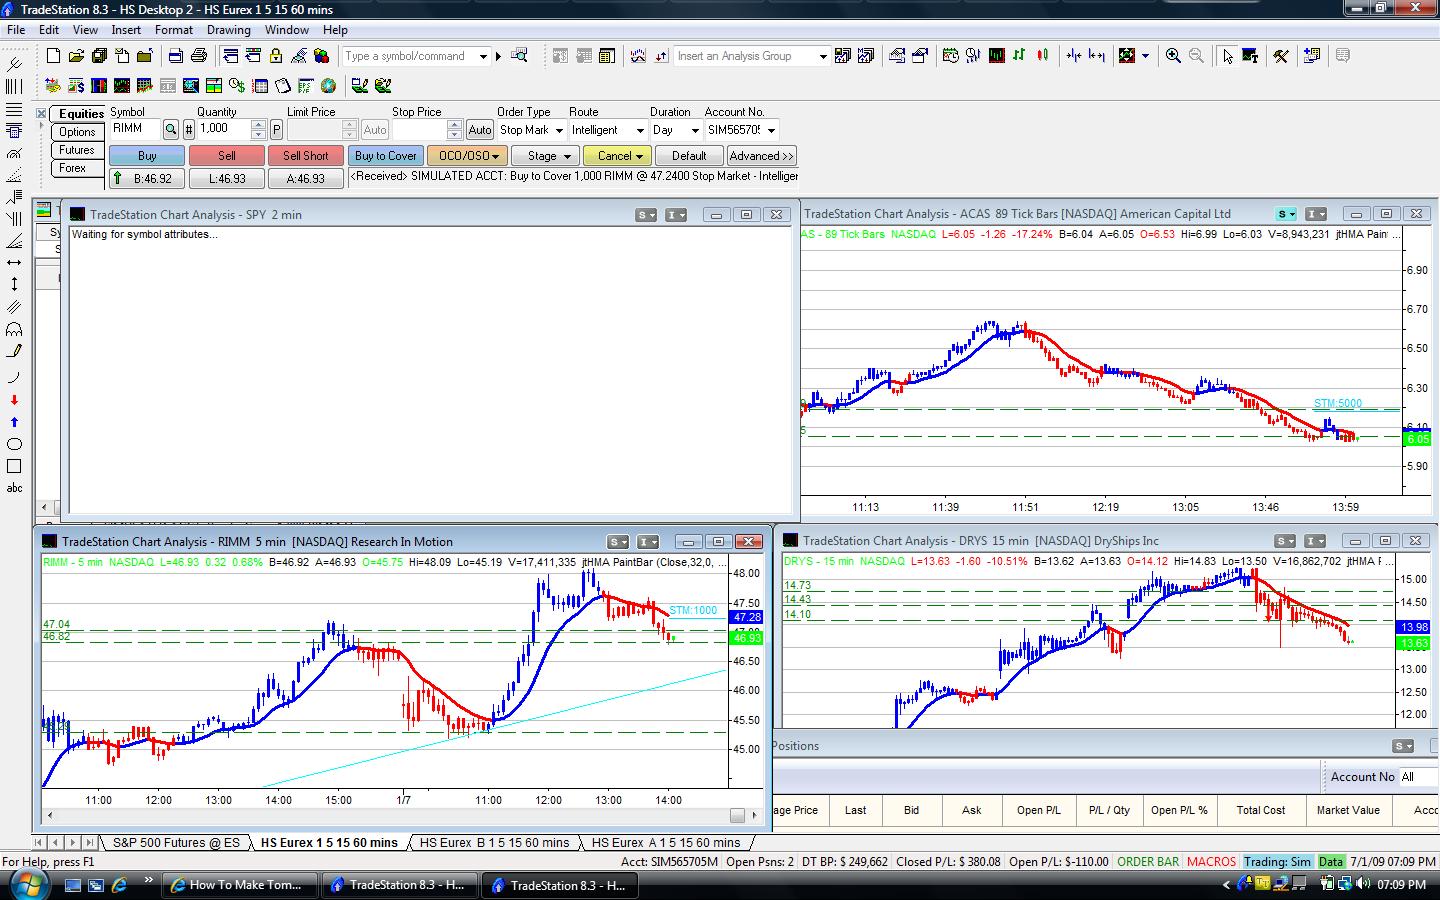Select the abc text label drawing tool
1440x900 pixels.
pyautogui.click(x=14, y=488)
